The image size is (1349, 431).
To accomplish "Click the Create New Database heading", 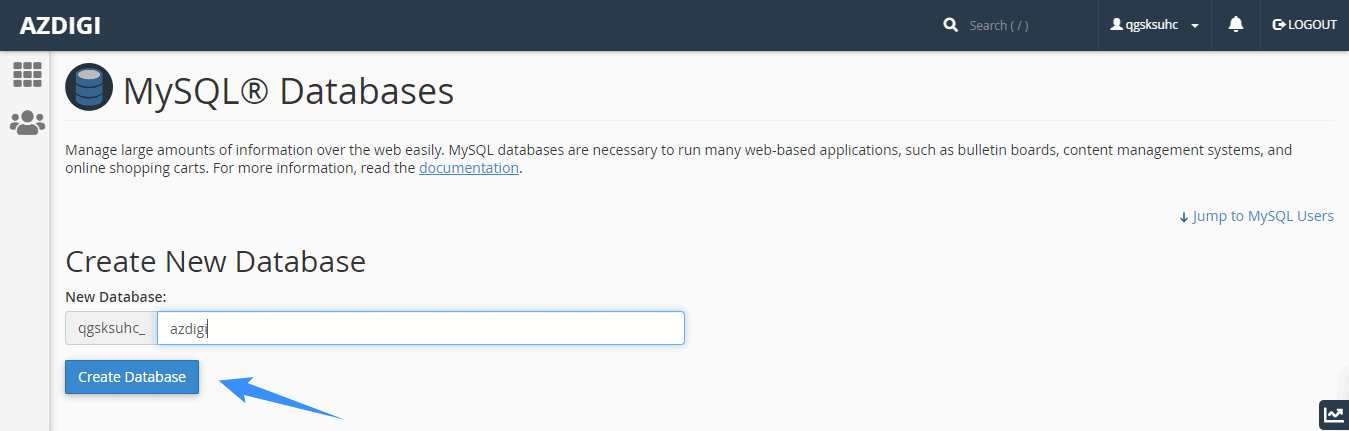I will point(215,262).
